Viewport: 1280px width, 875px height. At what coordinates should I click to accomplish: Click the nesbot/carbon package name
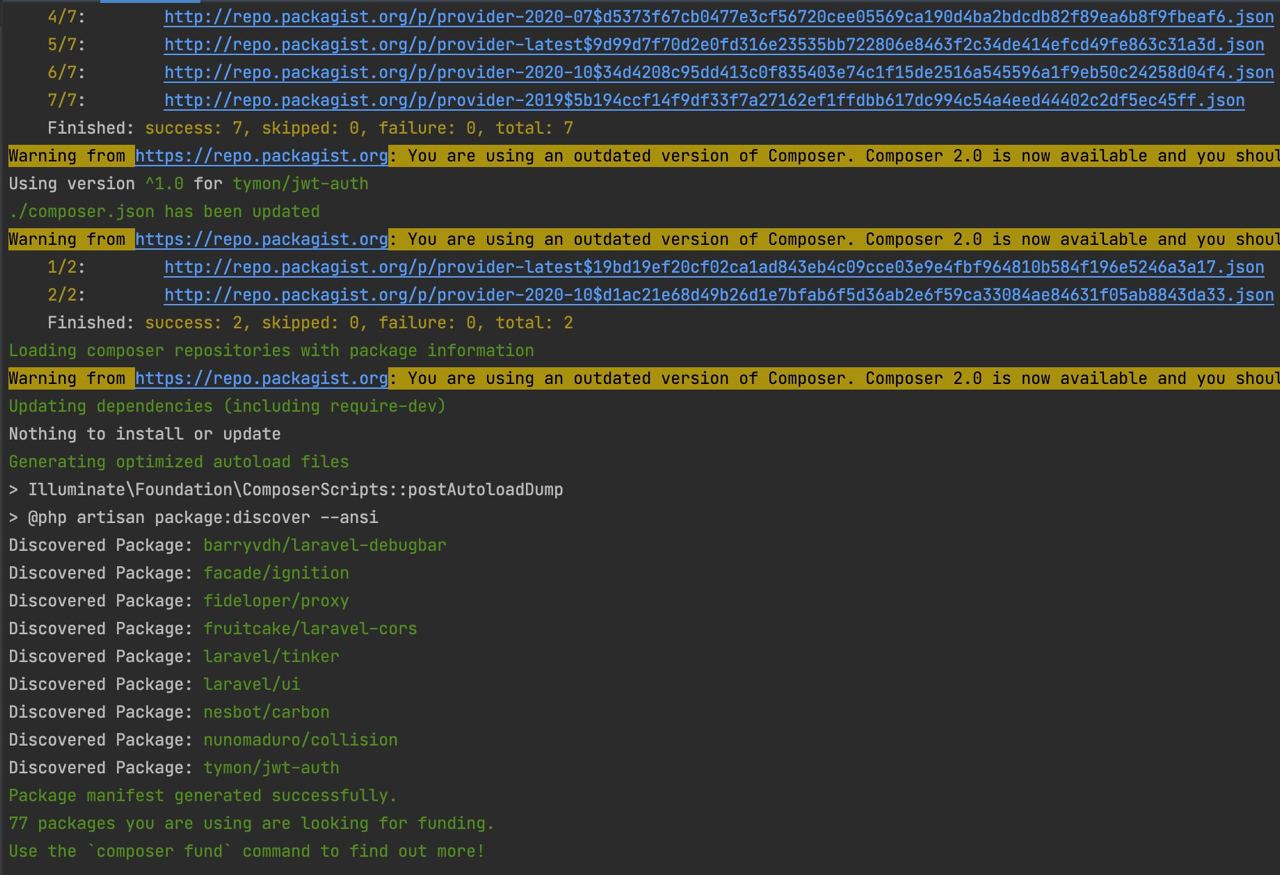coord(266,713)
